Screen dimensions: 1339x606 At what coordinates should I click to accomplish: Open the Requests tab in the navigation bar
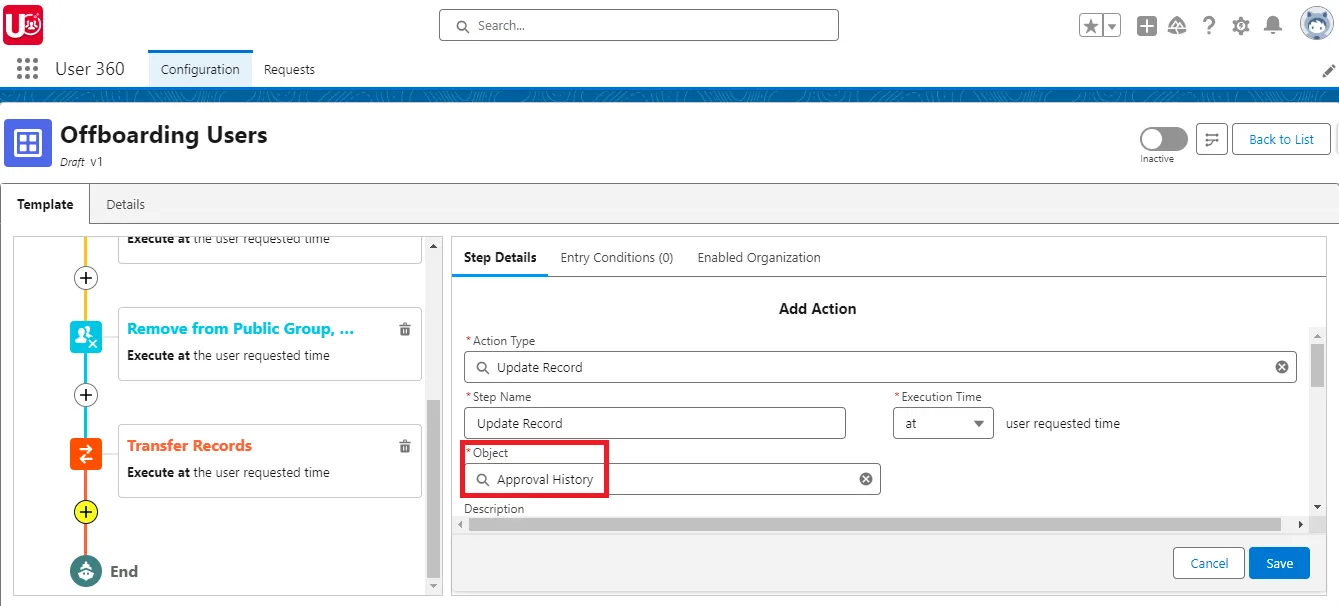[x=289, y=69]
